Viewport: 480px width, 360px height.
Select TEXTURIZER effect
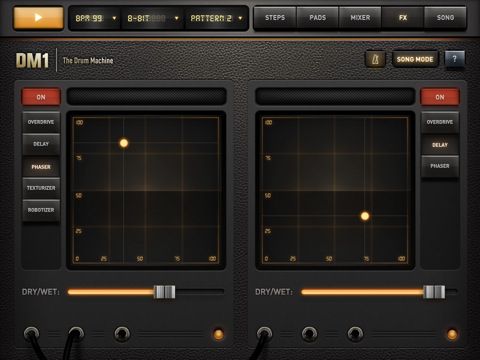coord(41,188)
